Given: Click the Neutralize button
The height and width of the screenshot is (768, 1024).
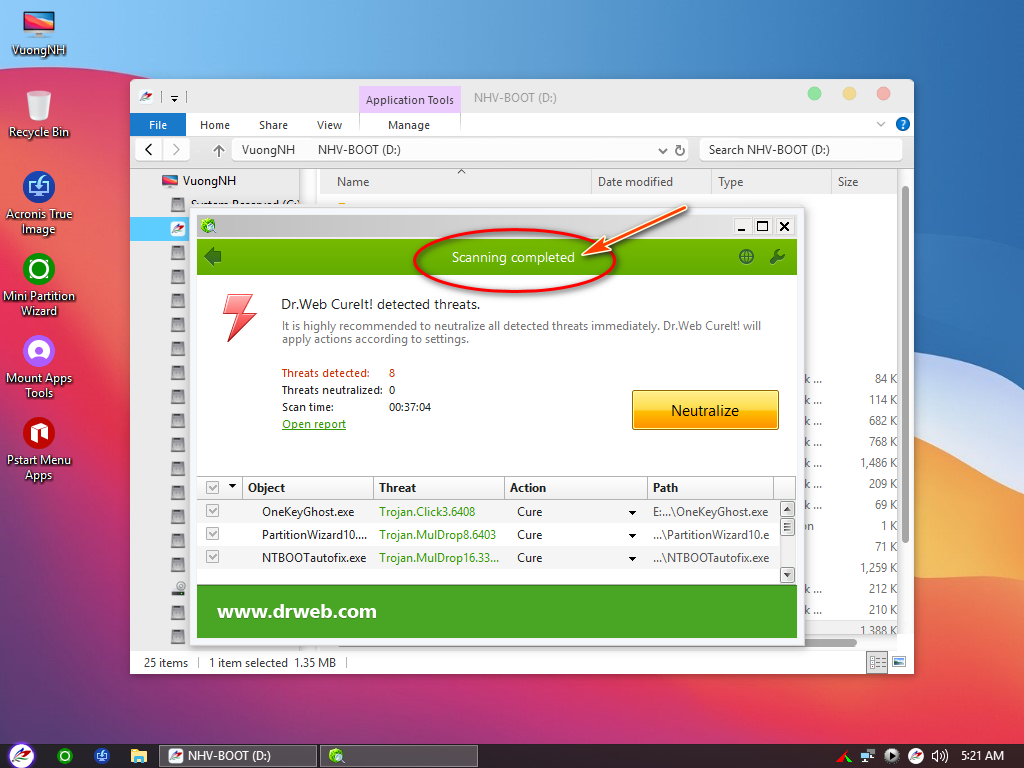Looking at the screenshot, I should (x=705, y=410).
